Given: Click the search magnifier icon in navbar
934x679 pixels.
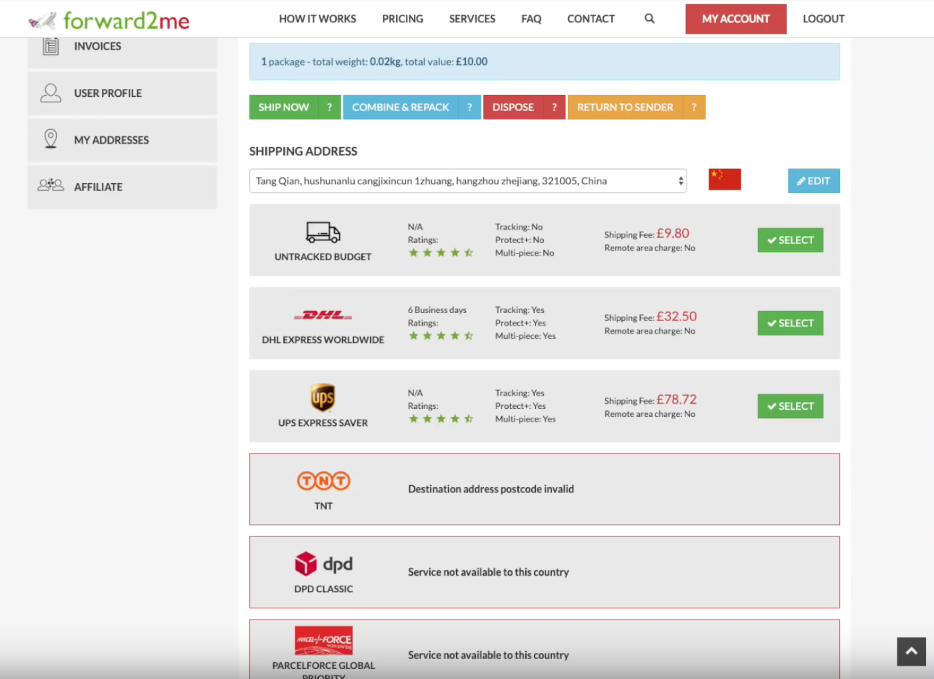Looking at the screenshot, I should pyautogui.click(x=650, y=19).
